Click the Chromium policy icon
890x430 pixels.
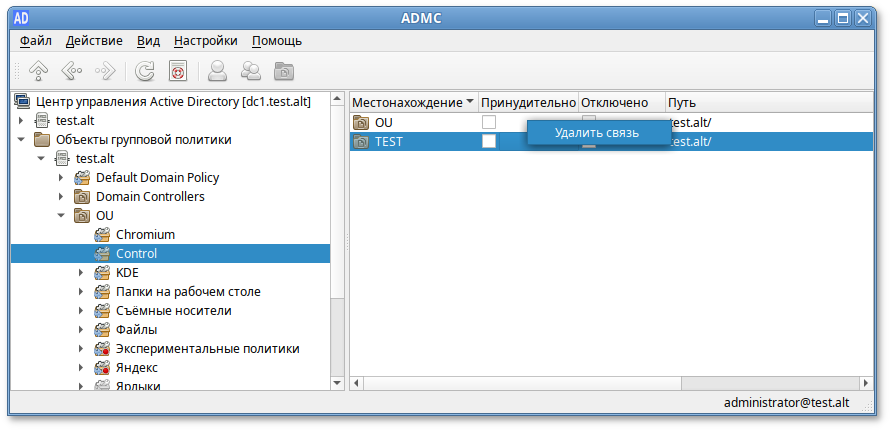coord(102,234)
